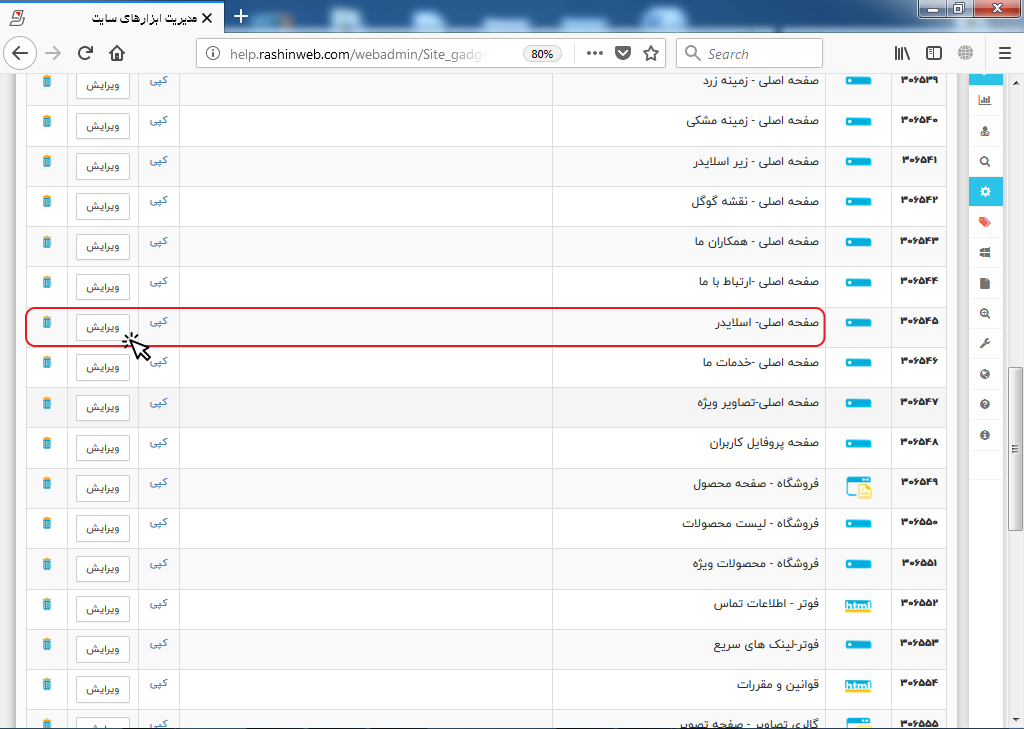Screen dimensions: 1024x729
Task: Focus the Firefox Search box
Action: [x=749, y=54]
